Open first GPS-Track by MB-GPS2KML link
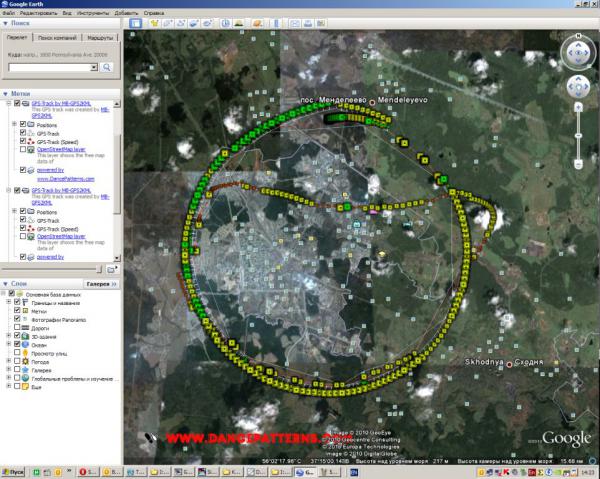 pyautogui.click(x=61, y=103)
